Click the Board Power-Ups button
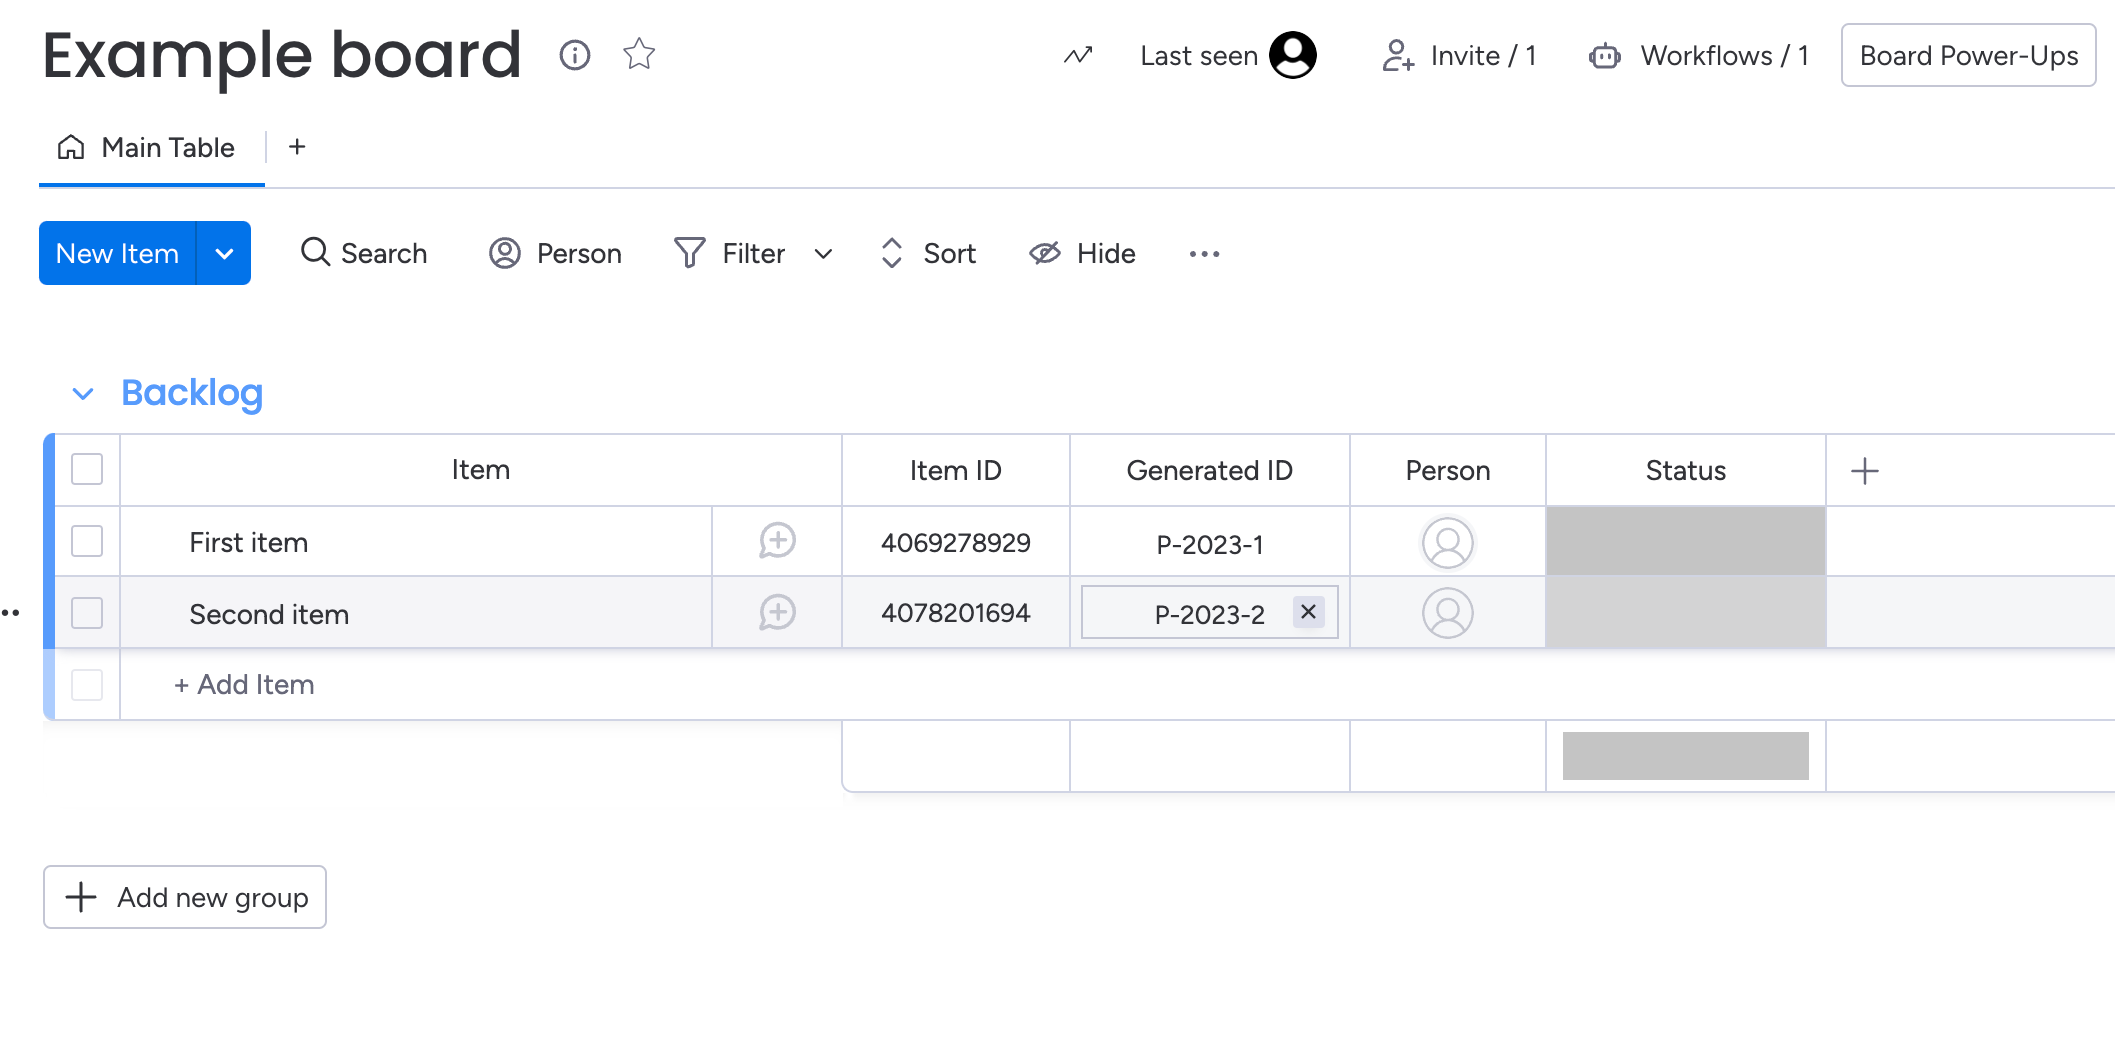Viewport: 2115px width, 1056px height. [1967, 56]
